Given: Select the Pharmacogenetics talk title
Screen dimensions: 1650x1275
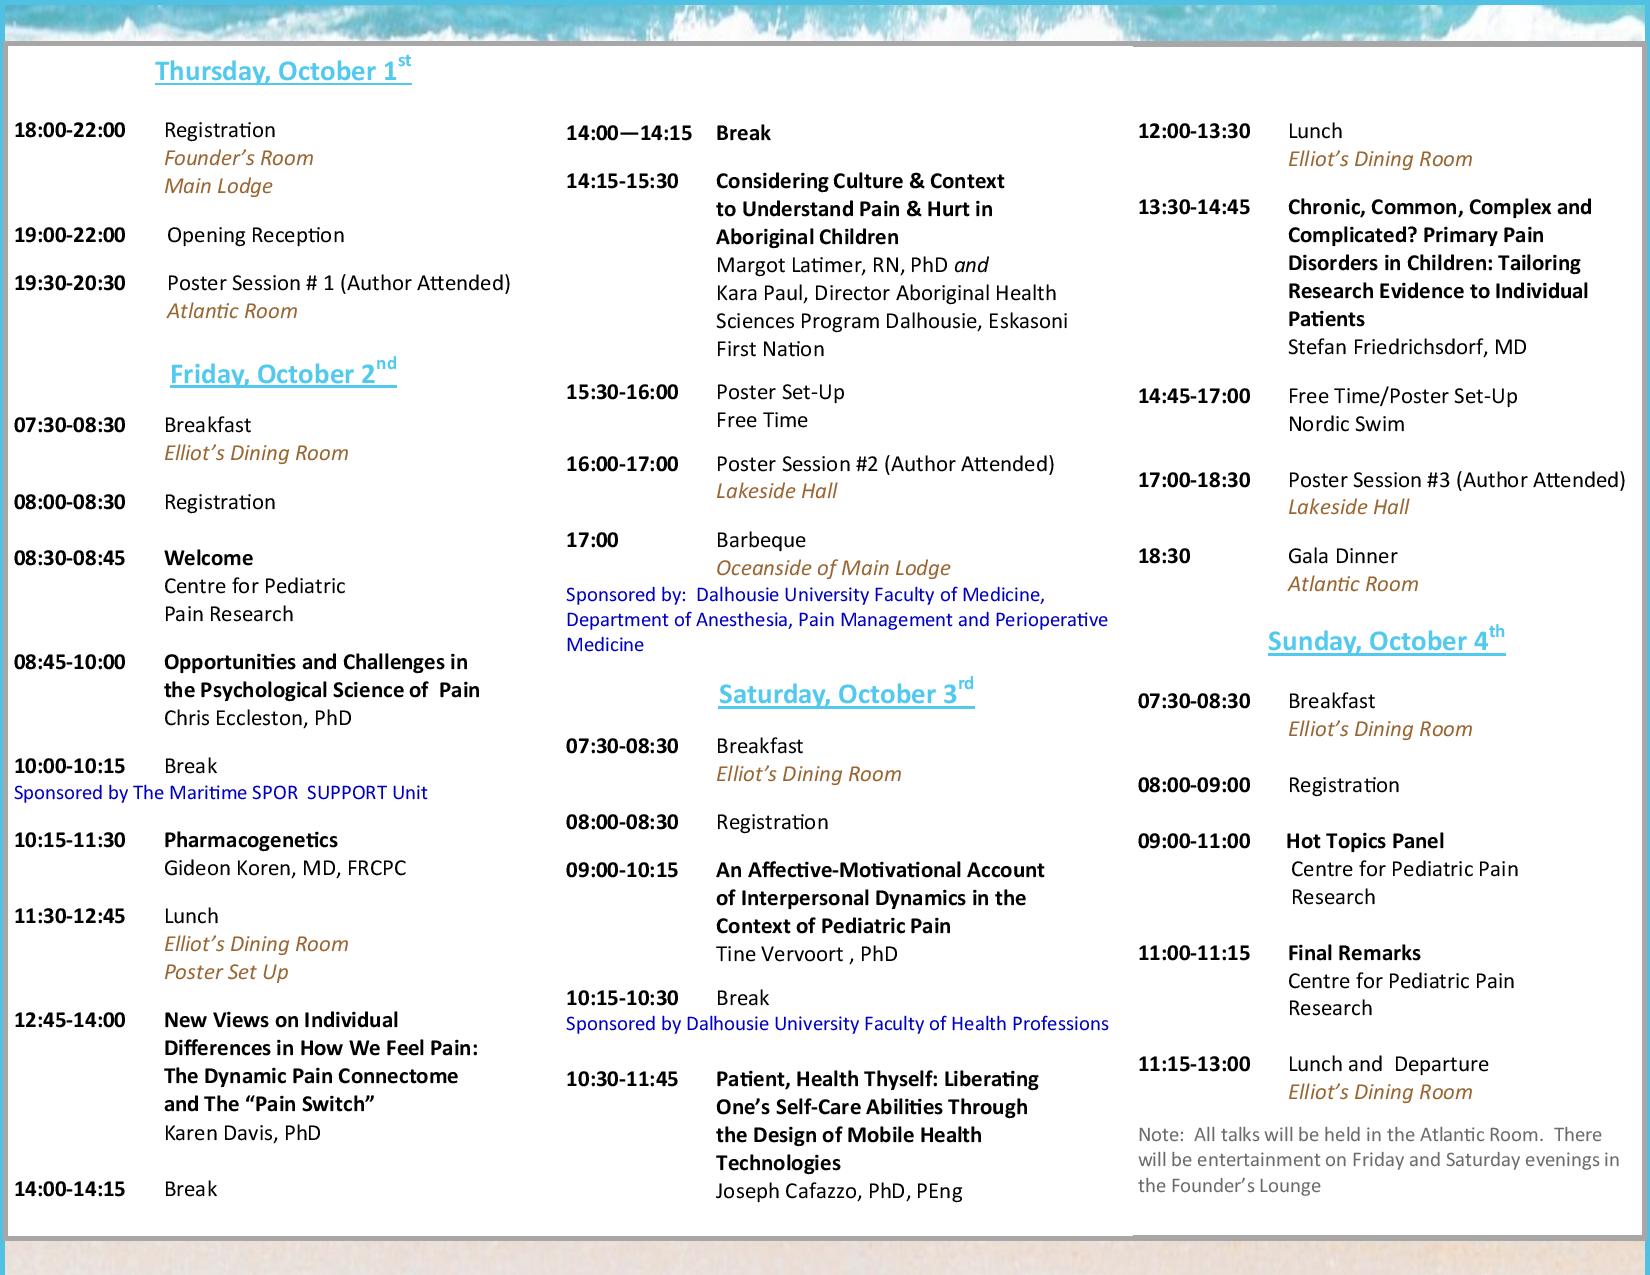Looking at the screenshot, I should 251,840.
